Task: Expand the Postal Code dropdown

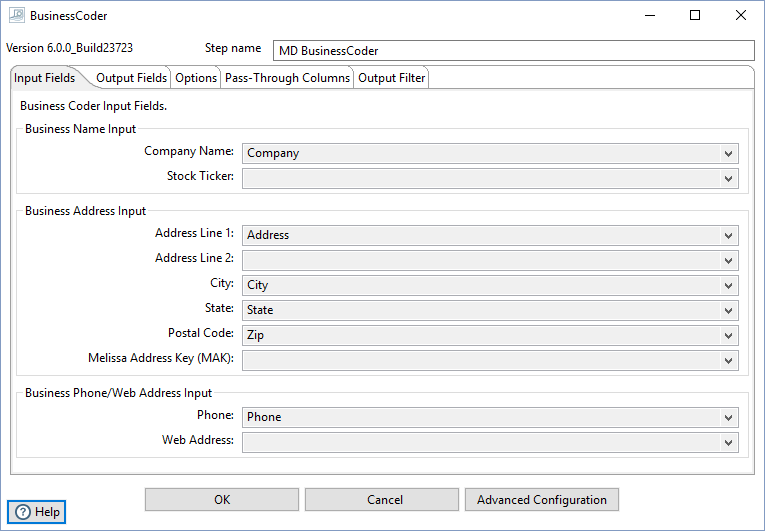Action: tap(727, 335)
